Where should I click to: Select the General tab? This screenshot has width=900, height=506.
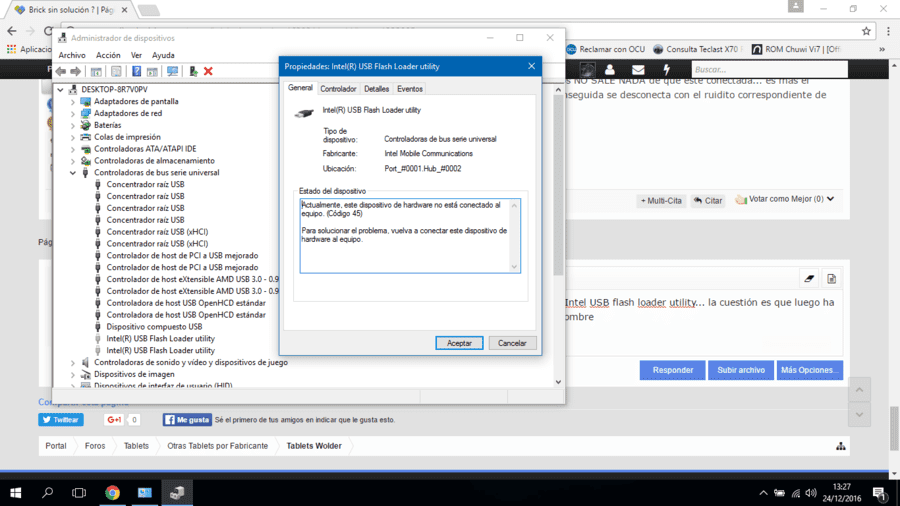point(300,88)
